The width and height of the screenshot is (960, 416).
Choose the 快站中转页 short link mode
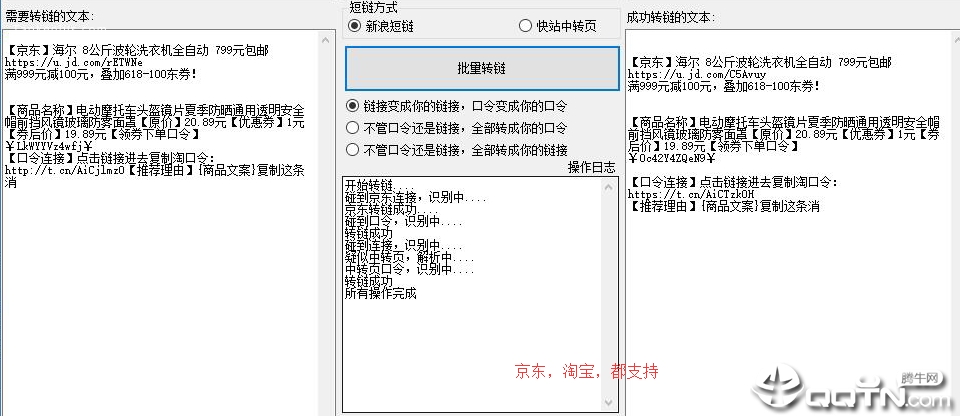[x=557, y=26]
